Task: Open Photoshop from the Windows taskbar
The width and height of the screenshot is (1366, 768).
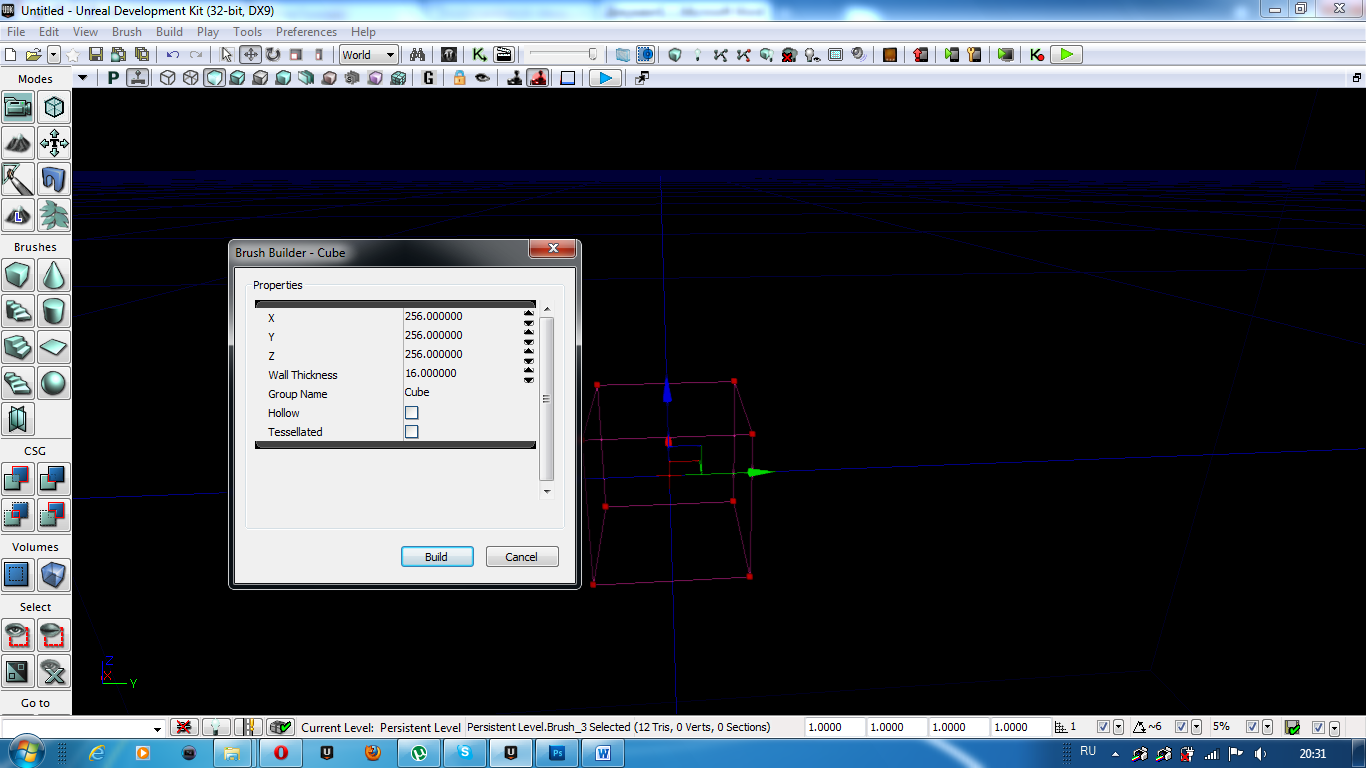Action: (557, 752)
